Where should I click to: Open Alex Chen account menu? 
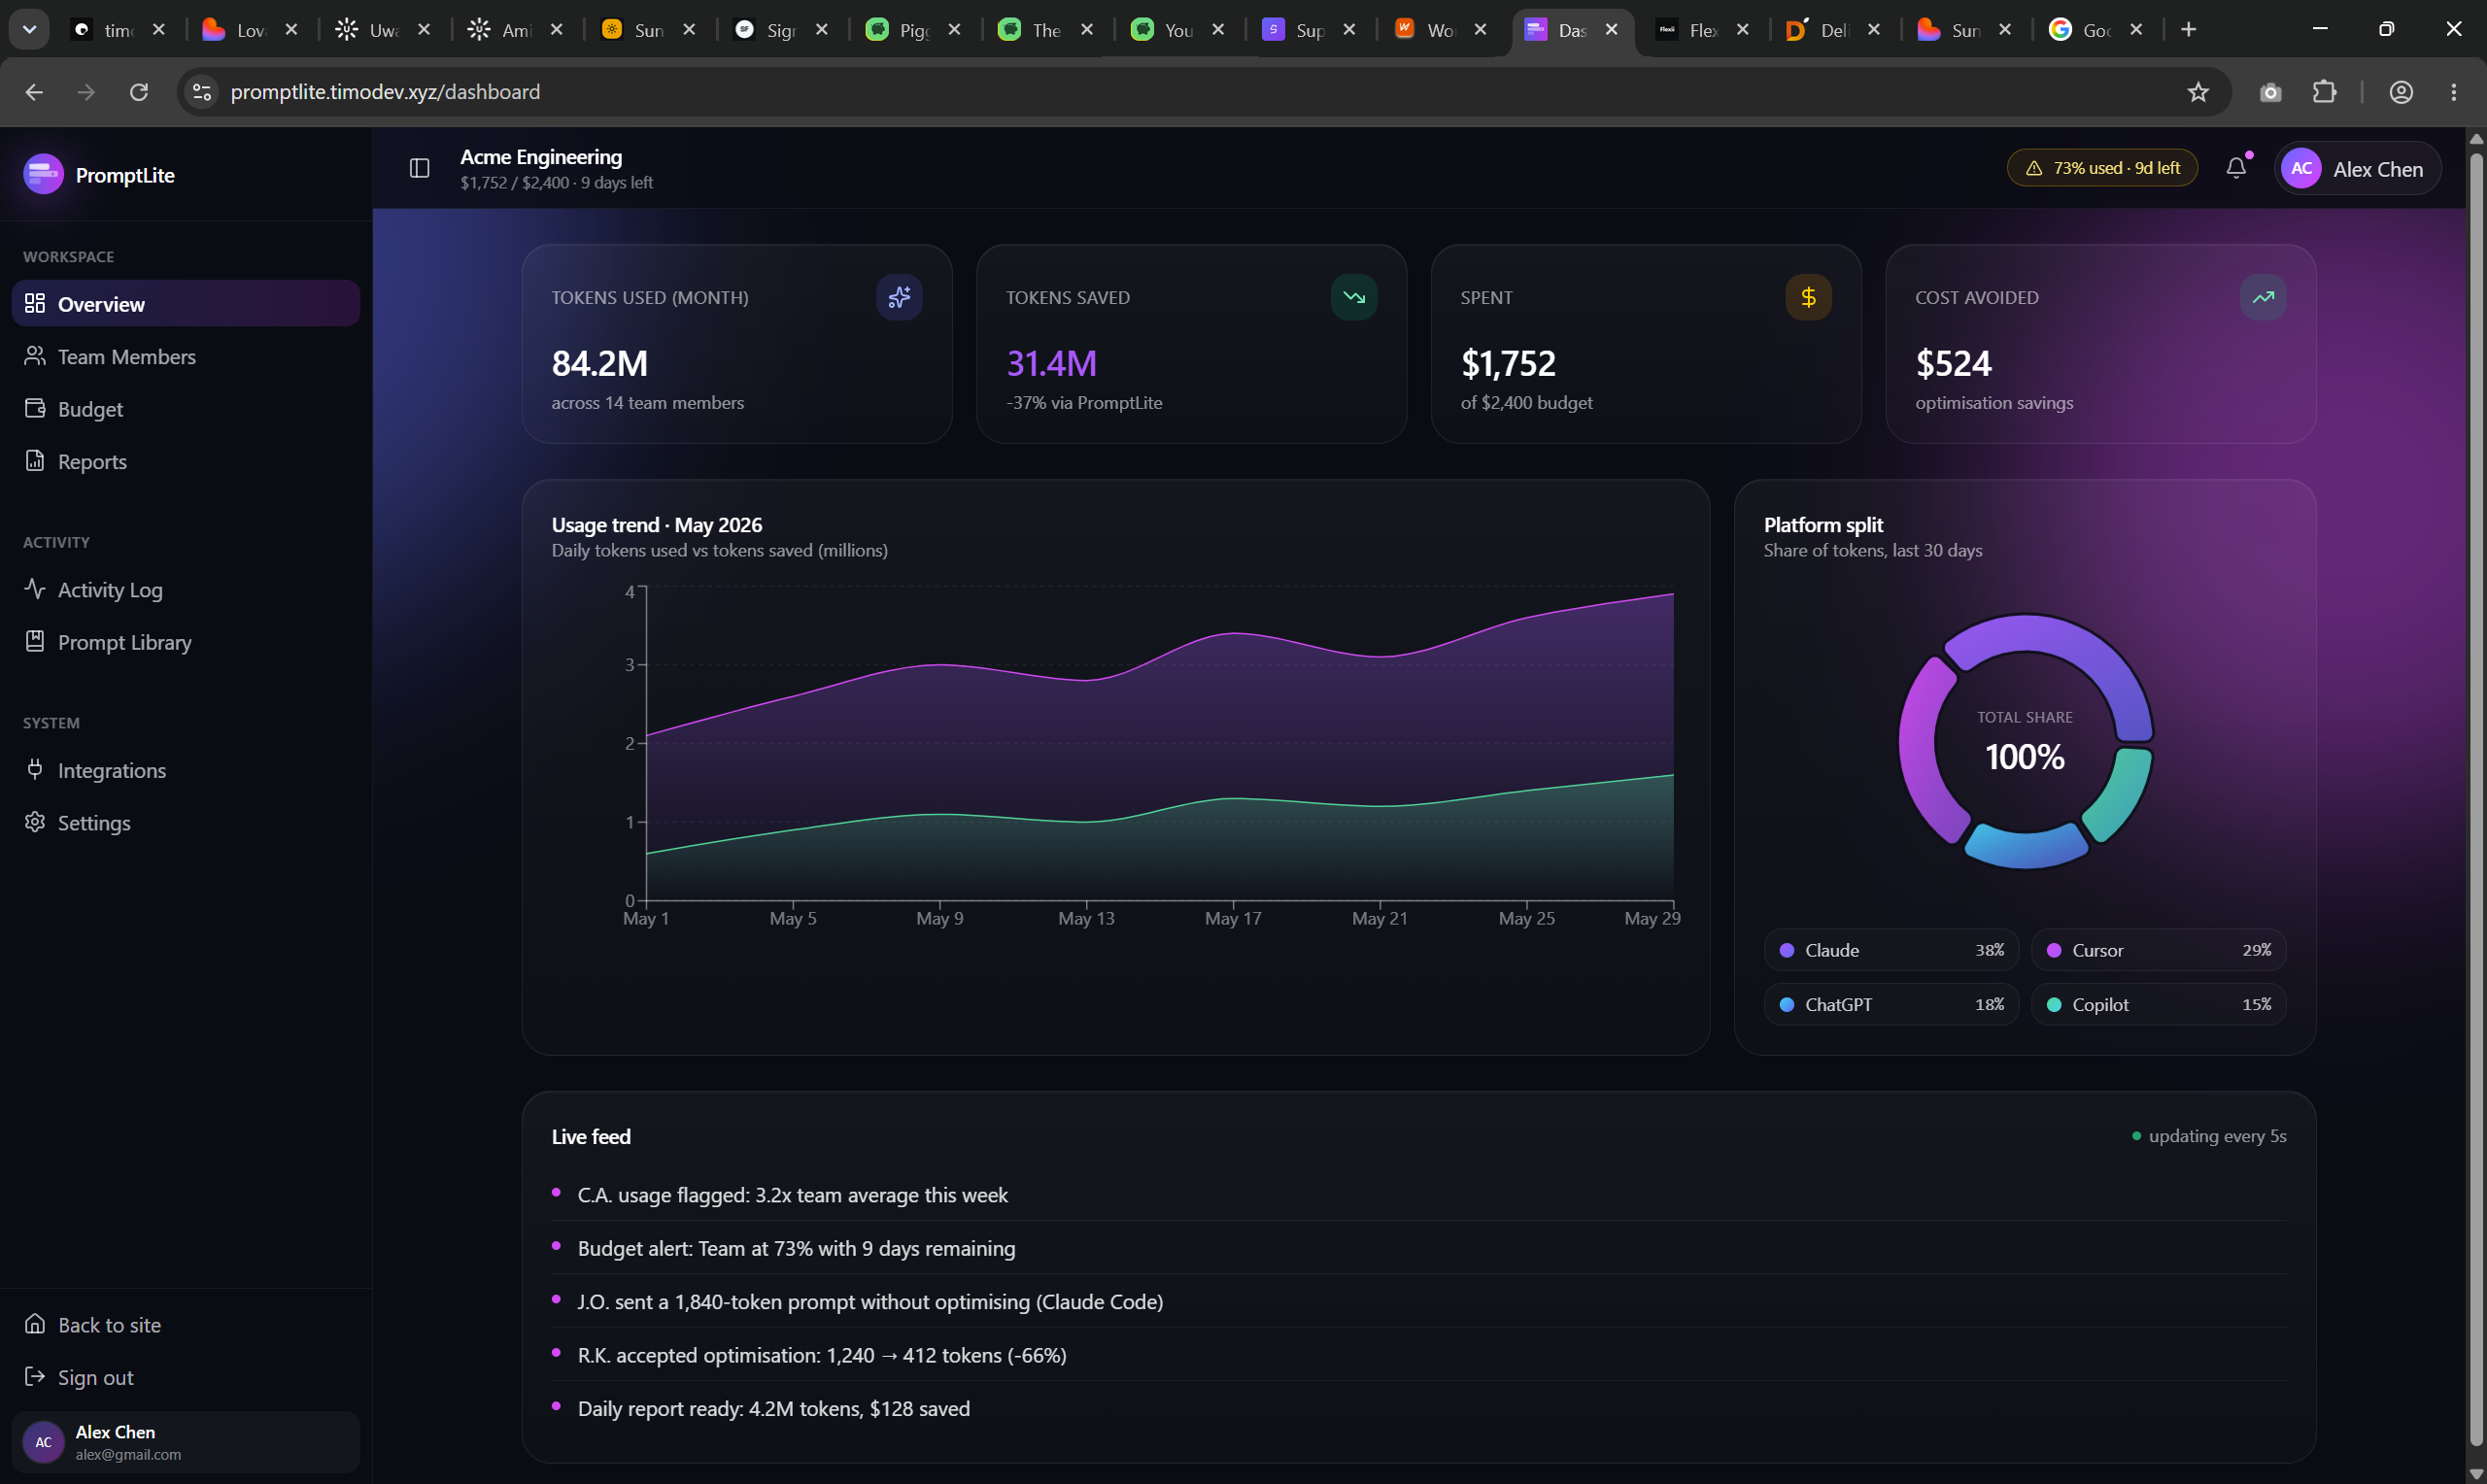point(2358,168)
